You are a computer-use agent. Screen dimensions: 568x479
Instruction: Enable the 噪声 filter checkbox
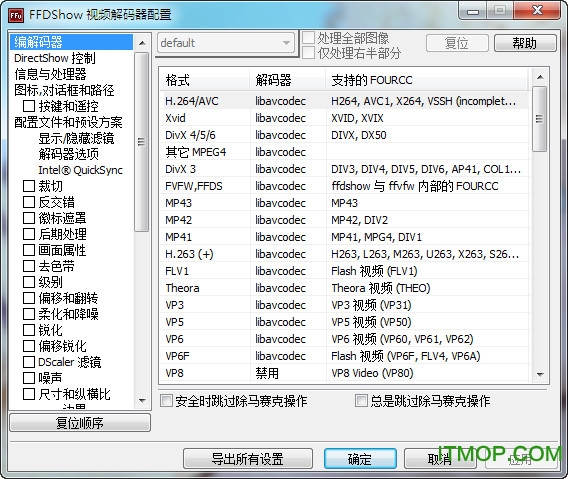tap(29, 378)
